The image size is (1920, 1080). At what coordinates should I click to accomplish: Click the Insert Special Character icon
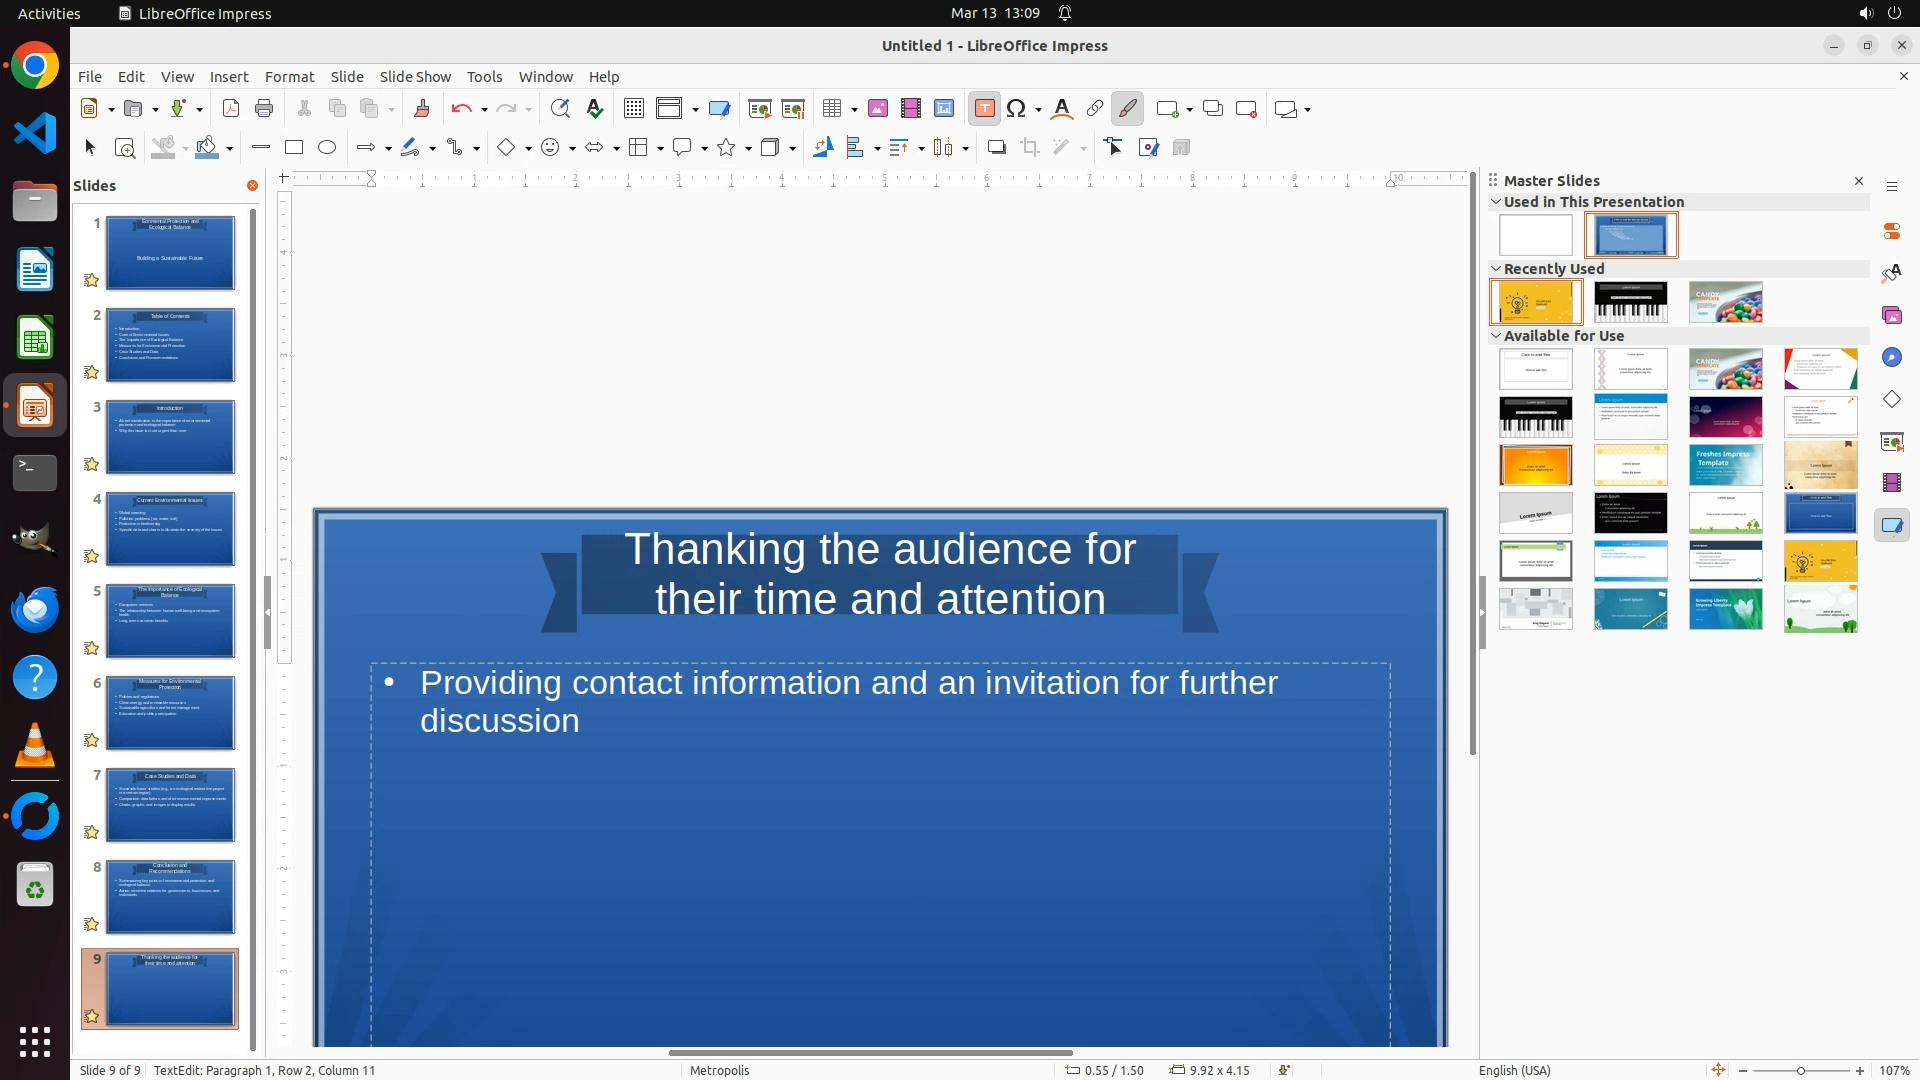[x=1017, y=109]
